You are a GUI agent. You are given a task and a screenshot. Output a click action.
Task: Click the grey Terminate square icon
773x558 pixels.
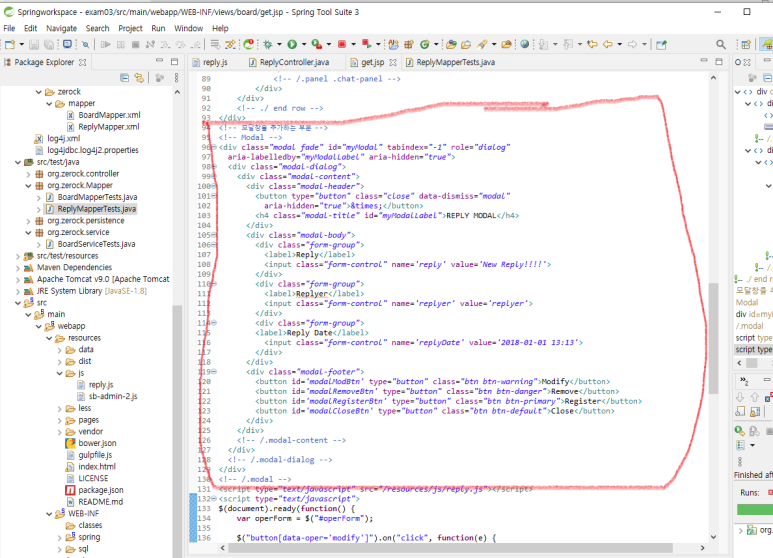[x=136, y=44]
